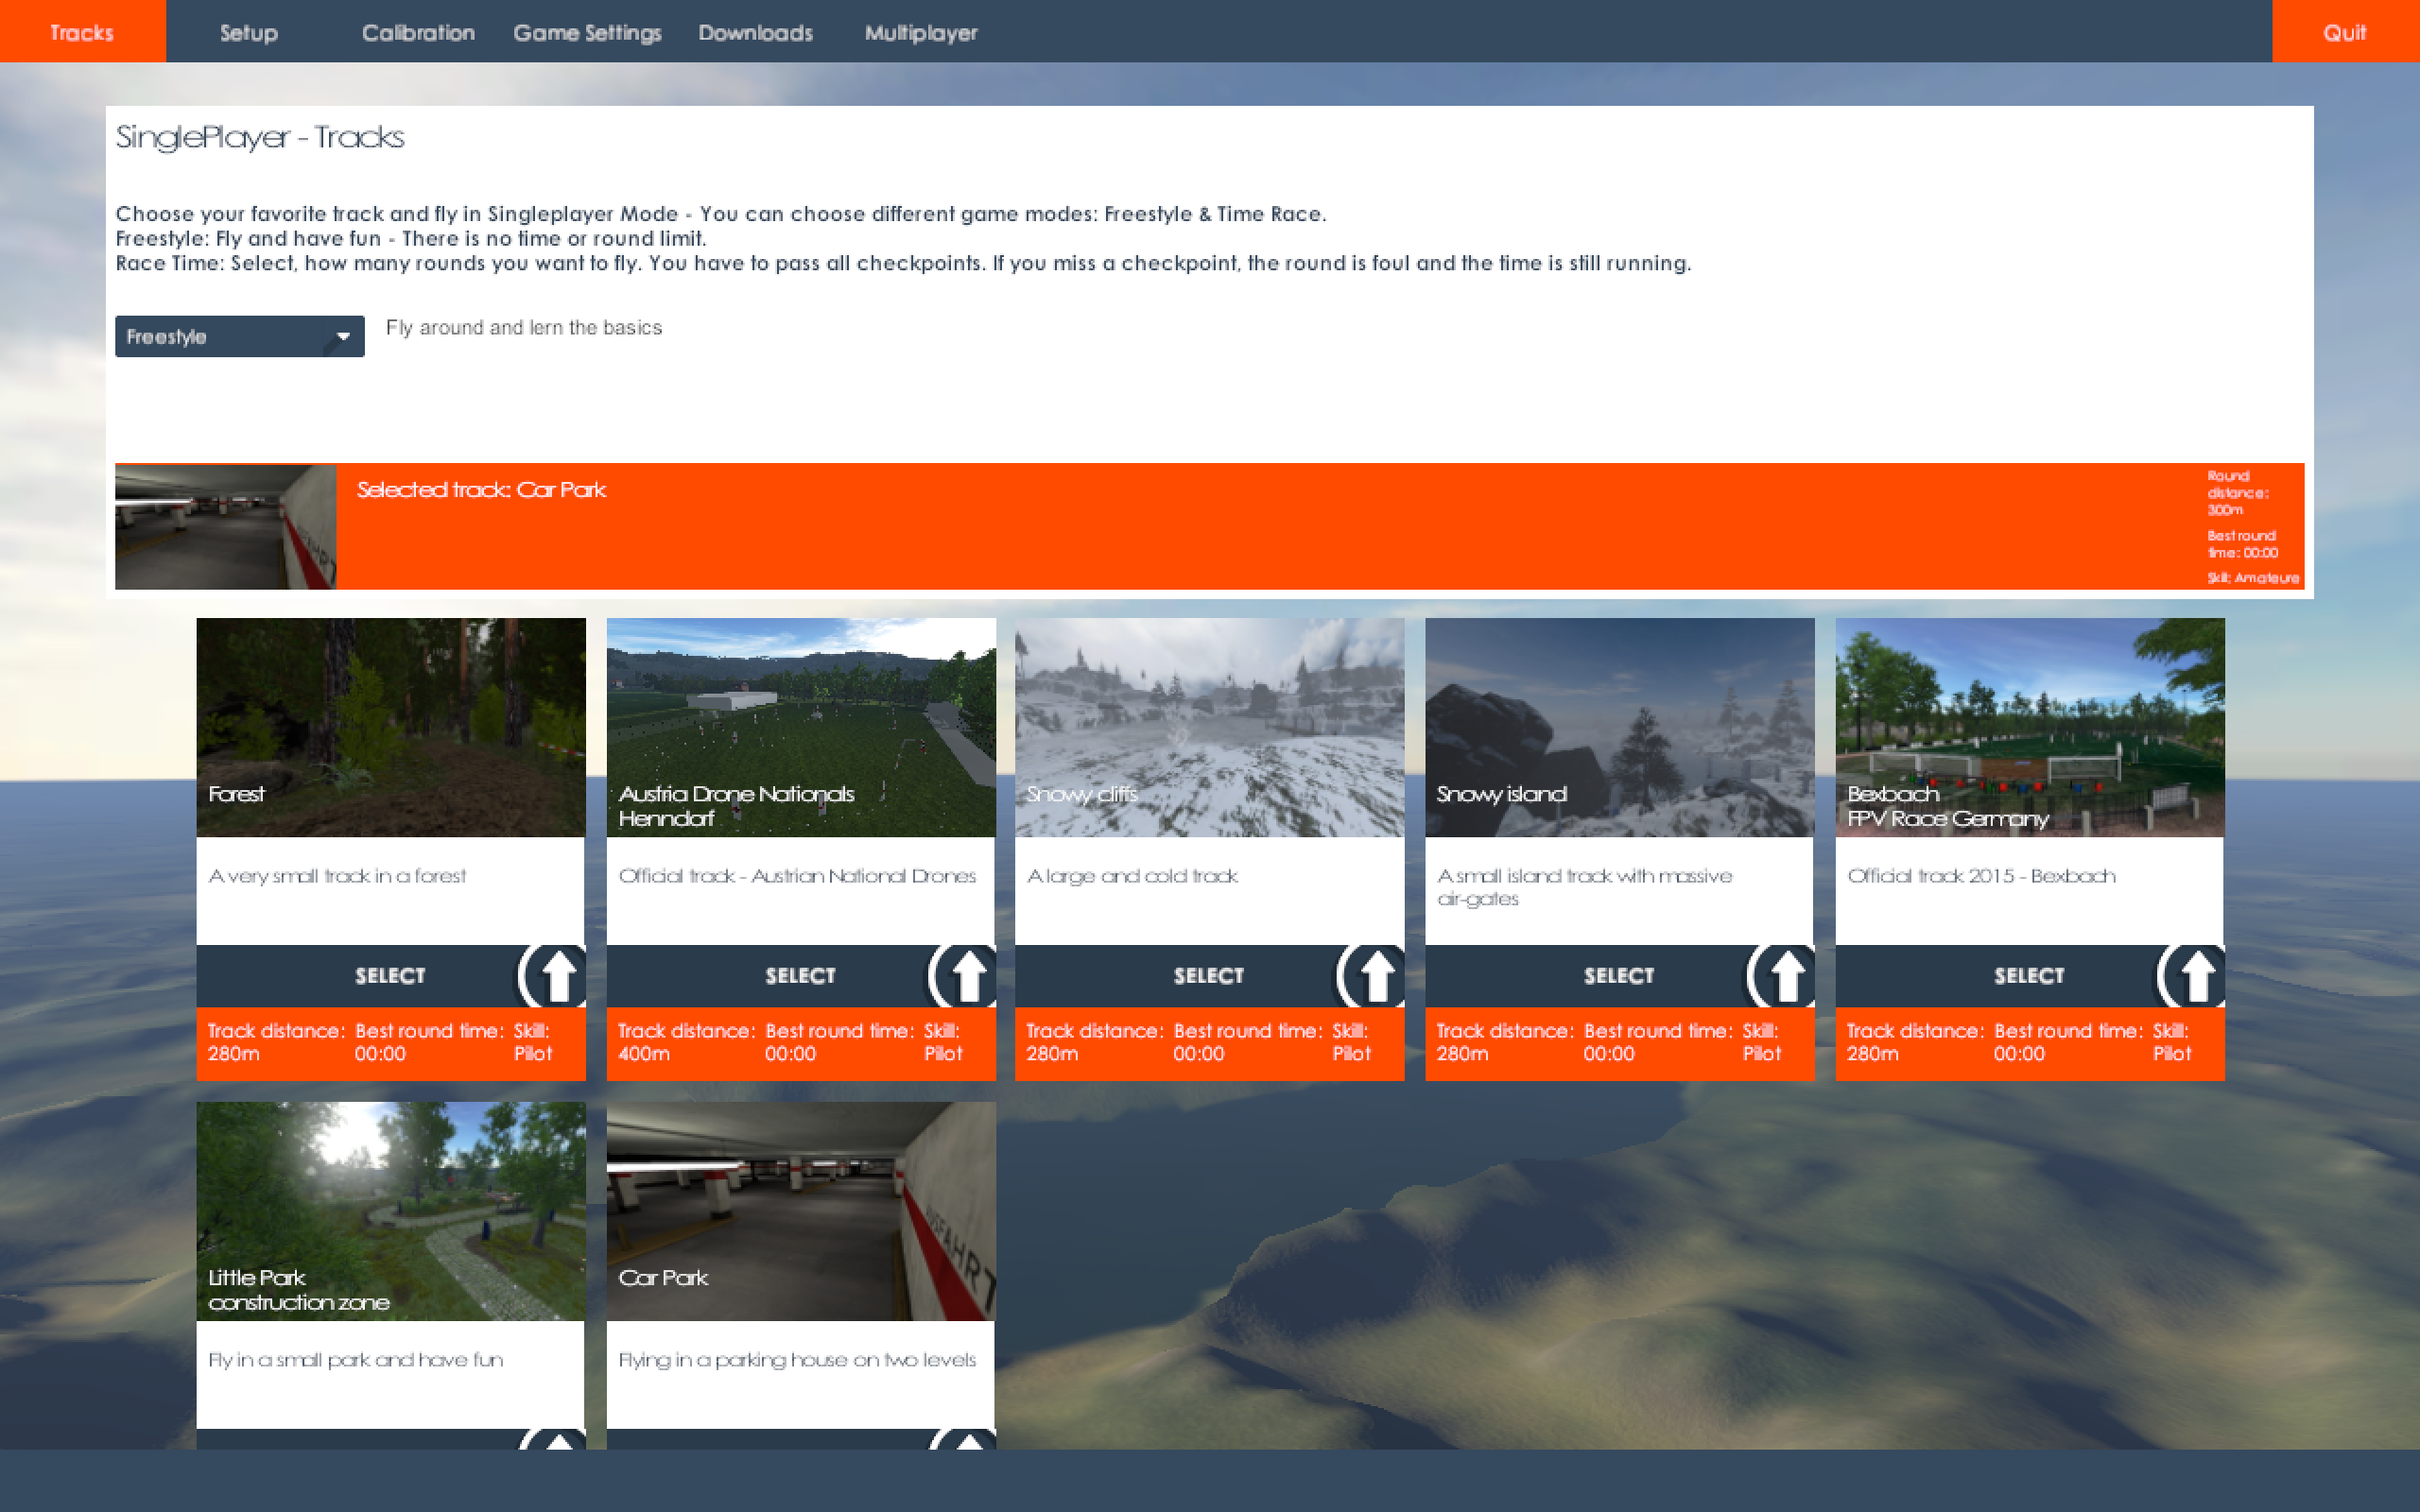
Task: Click 'SinglePlayer - Tracks' heading
Action: coord(260,137)
